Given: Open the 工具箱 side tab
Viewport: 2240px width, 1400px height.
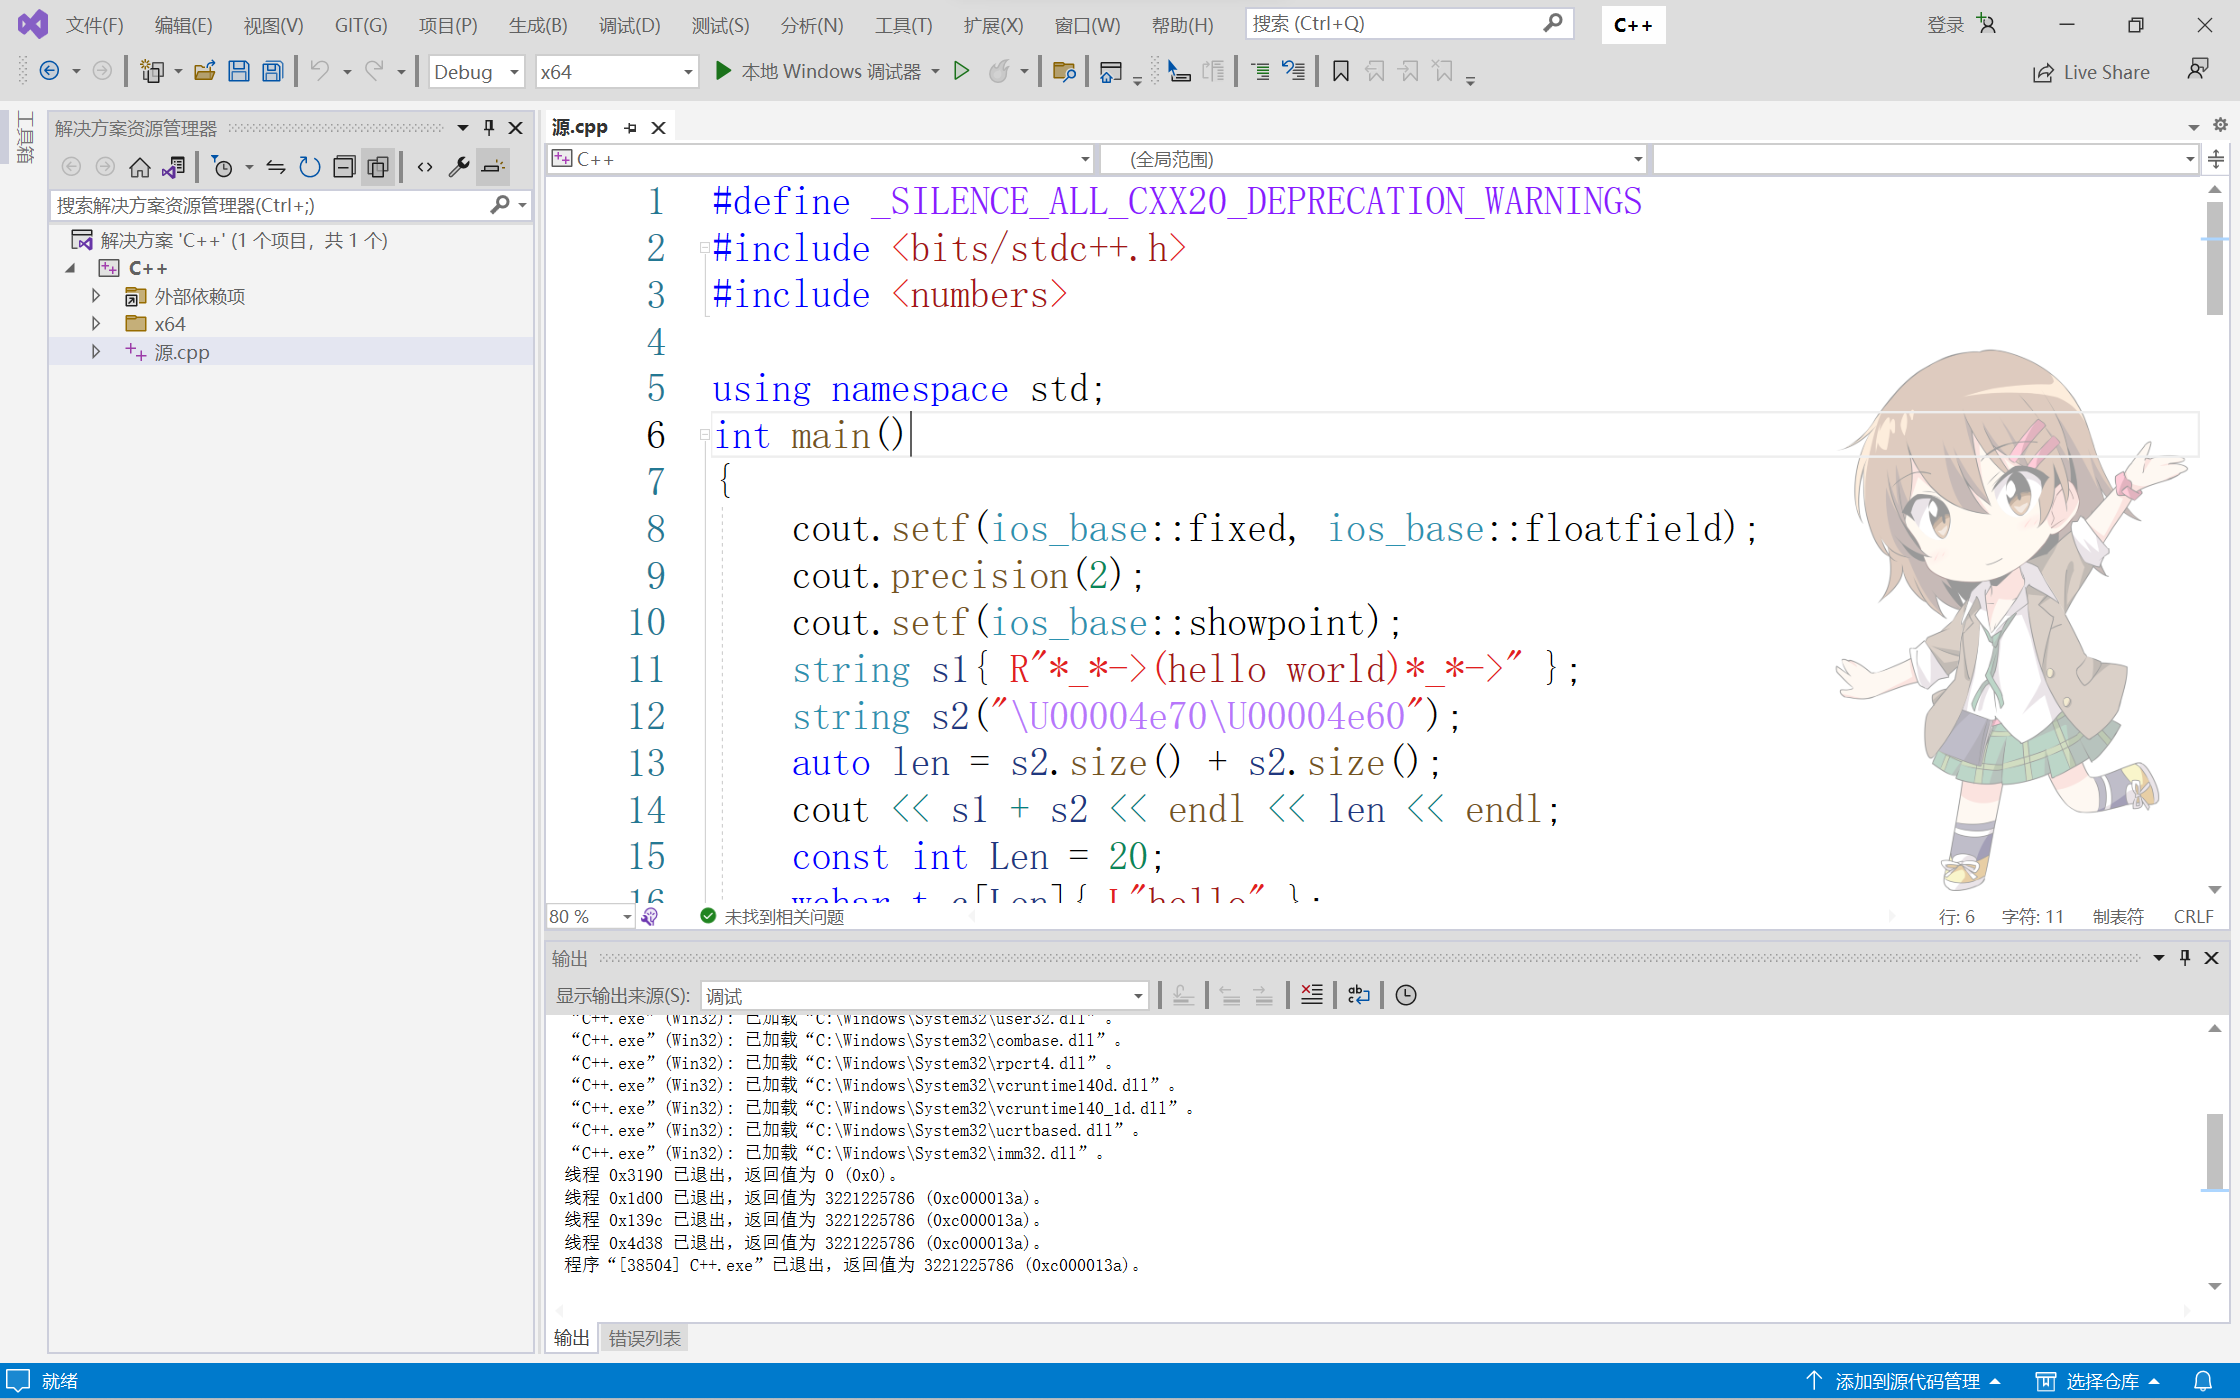Looking at the screenshot, I should (x=26, y=138).
